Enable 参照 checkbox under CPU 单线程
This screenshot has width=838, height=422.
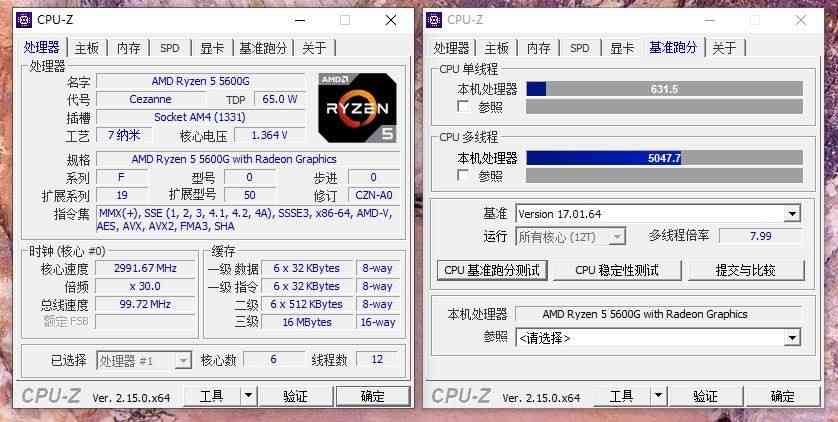(x=464, y=107)
